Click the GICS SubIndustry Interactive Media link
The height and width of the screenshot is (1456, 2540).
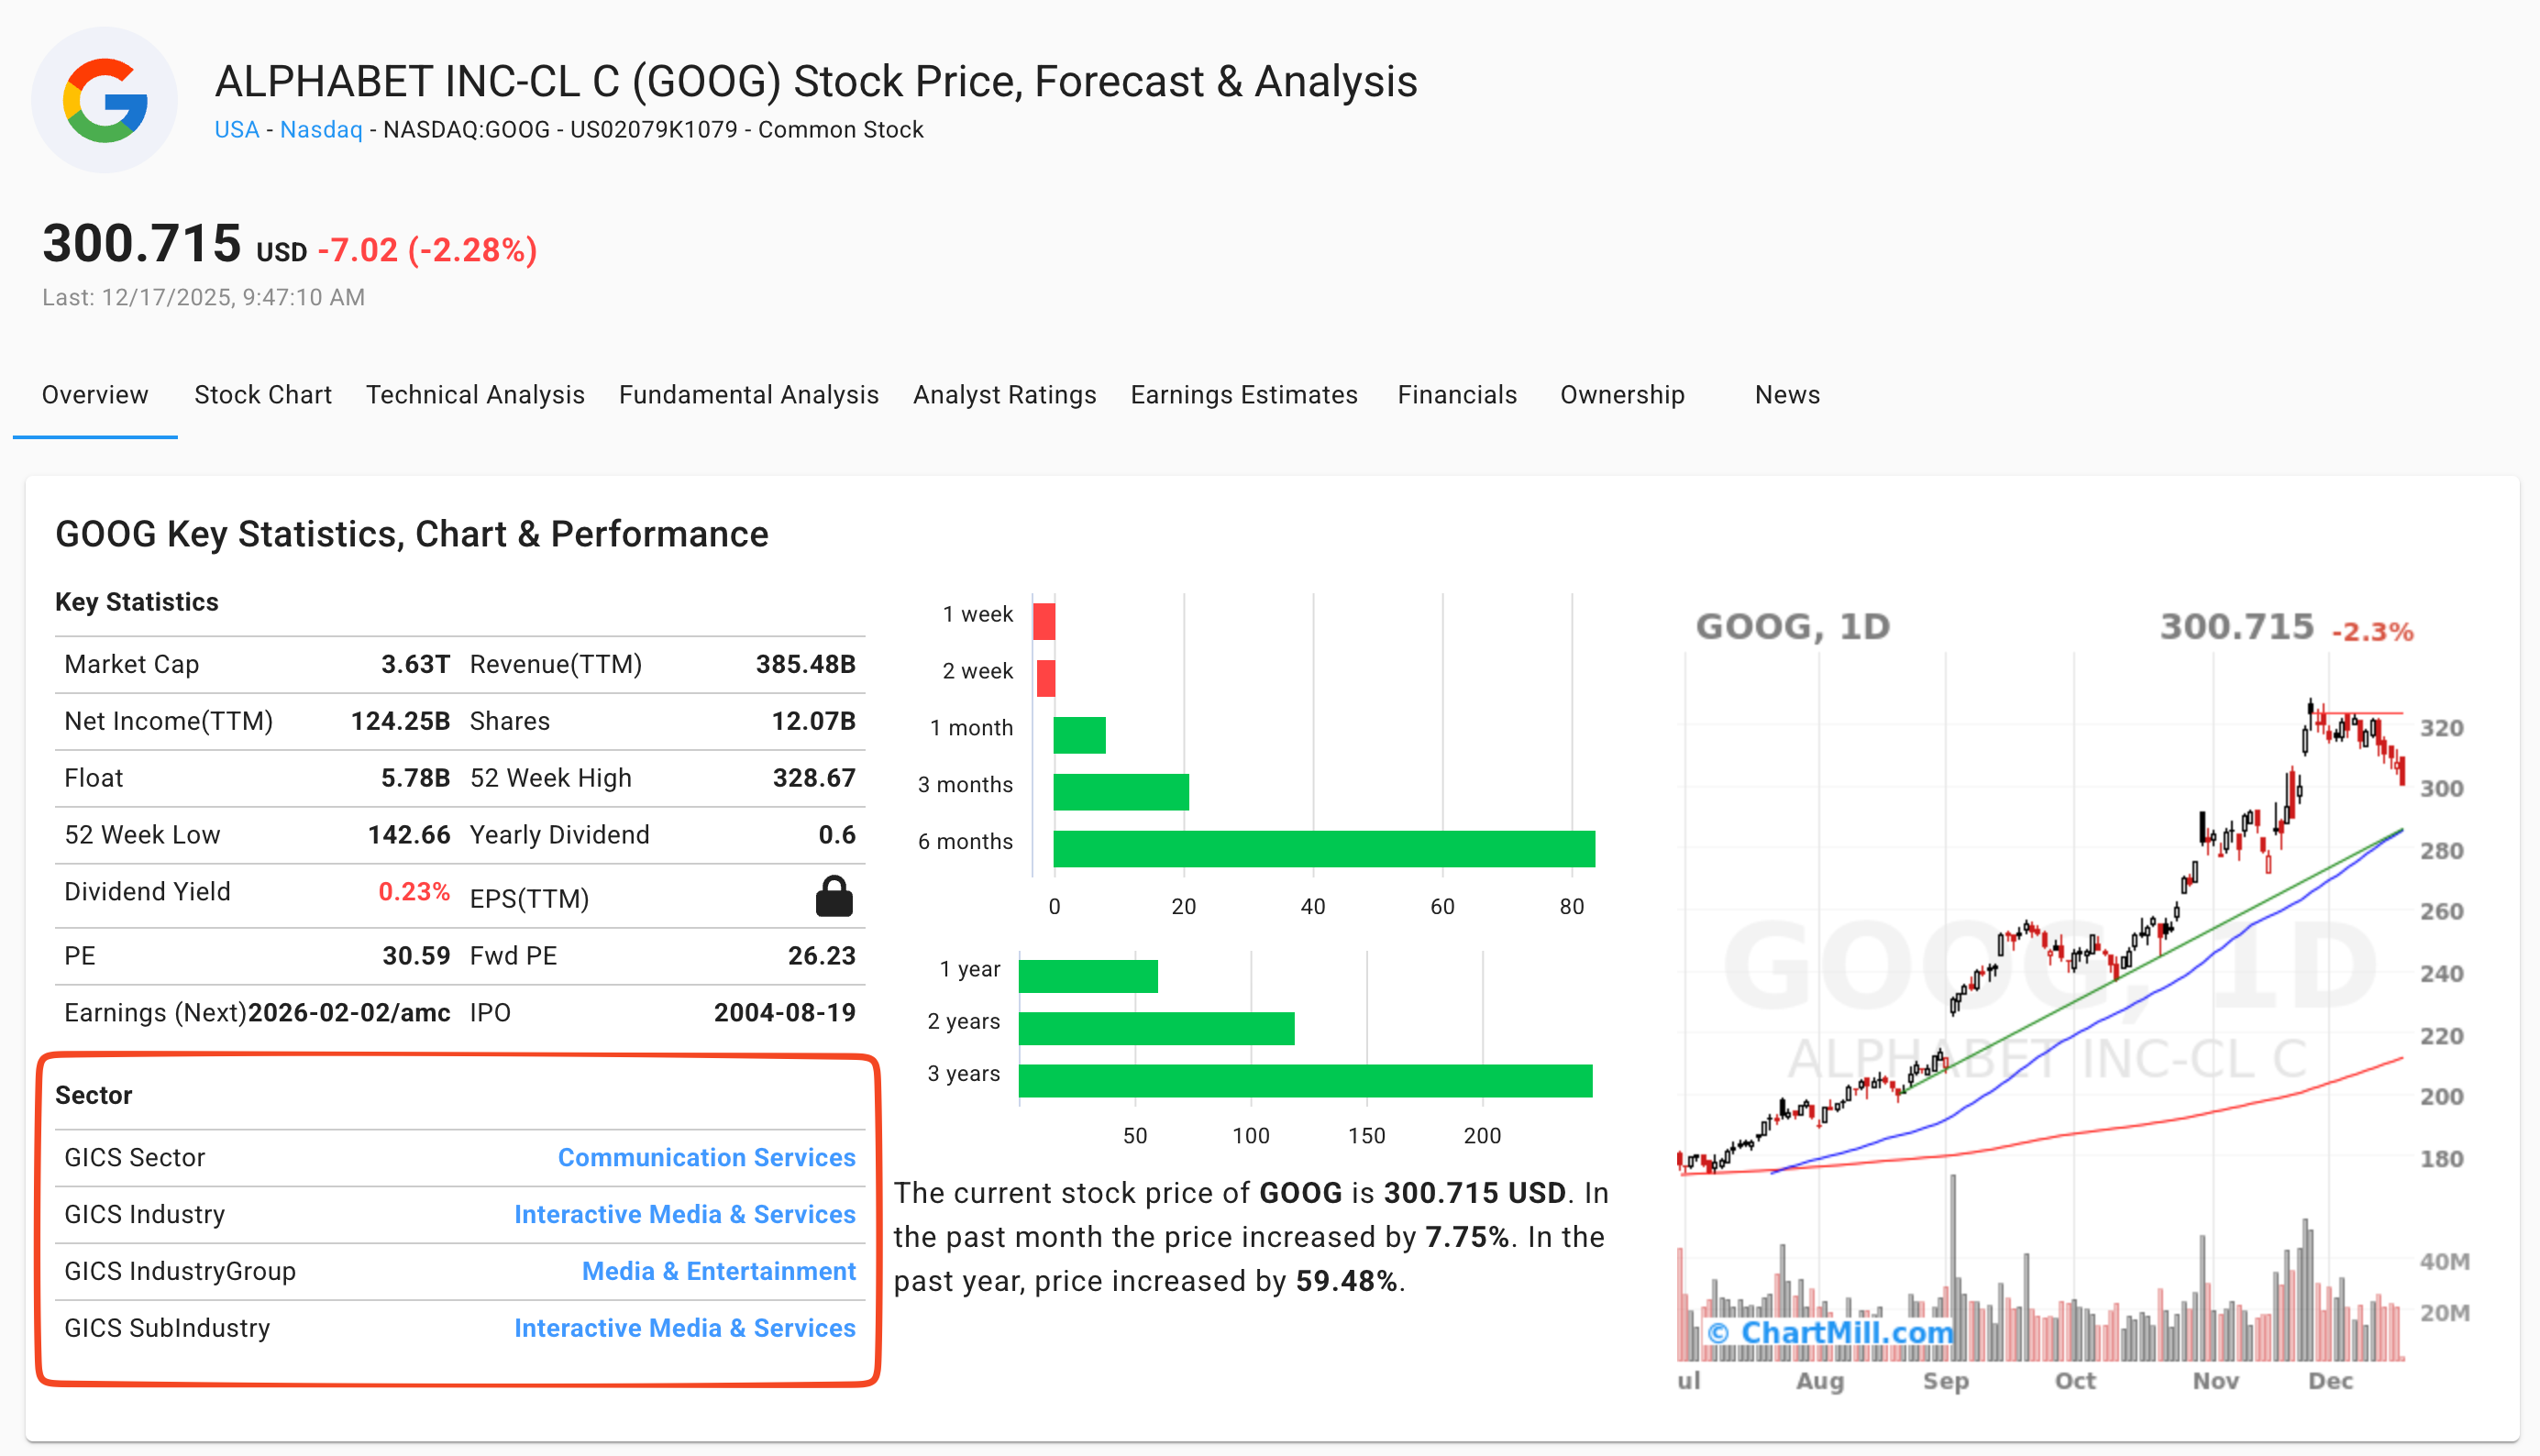pyautogui.click(x=684, y=1328)
